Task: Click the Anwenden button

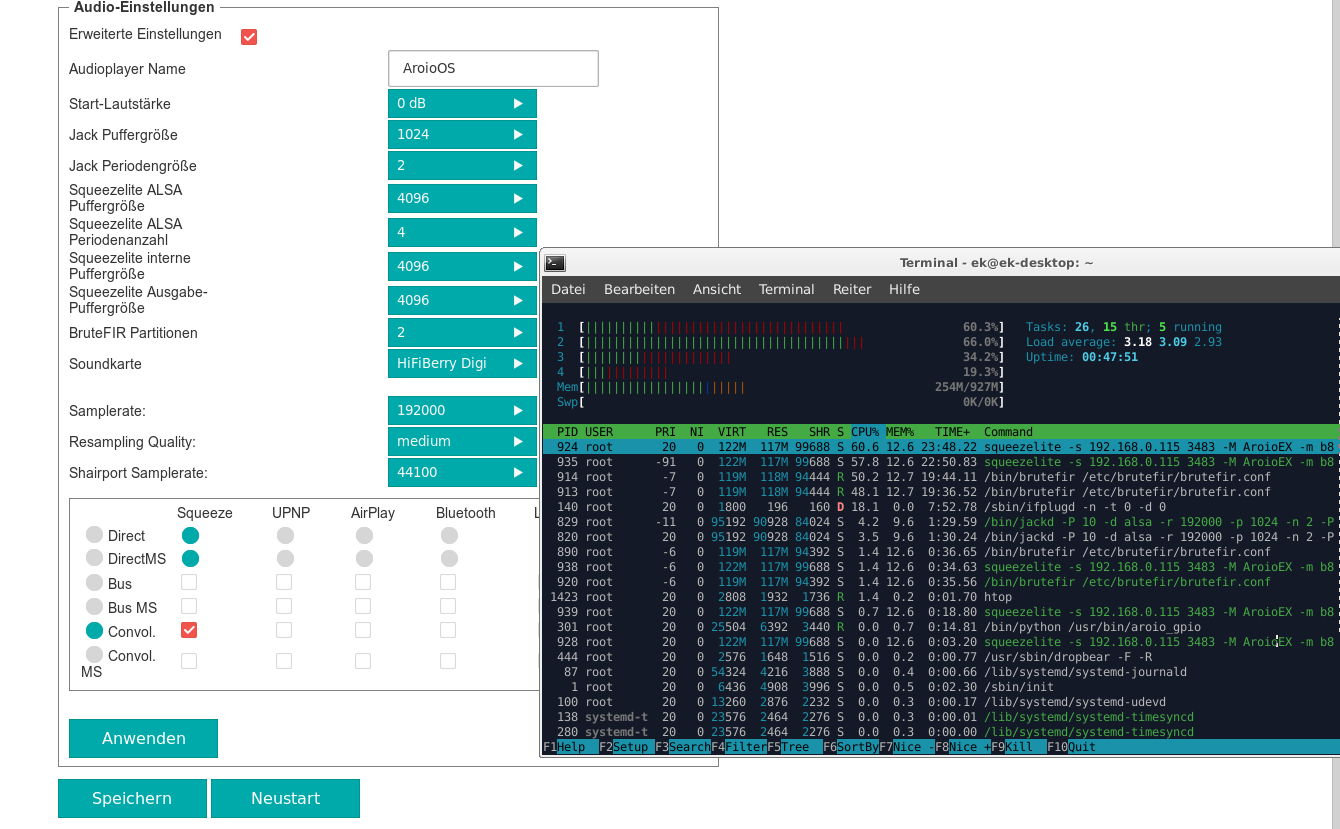Action: (x=143, y=738)
